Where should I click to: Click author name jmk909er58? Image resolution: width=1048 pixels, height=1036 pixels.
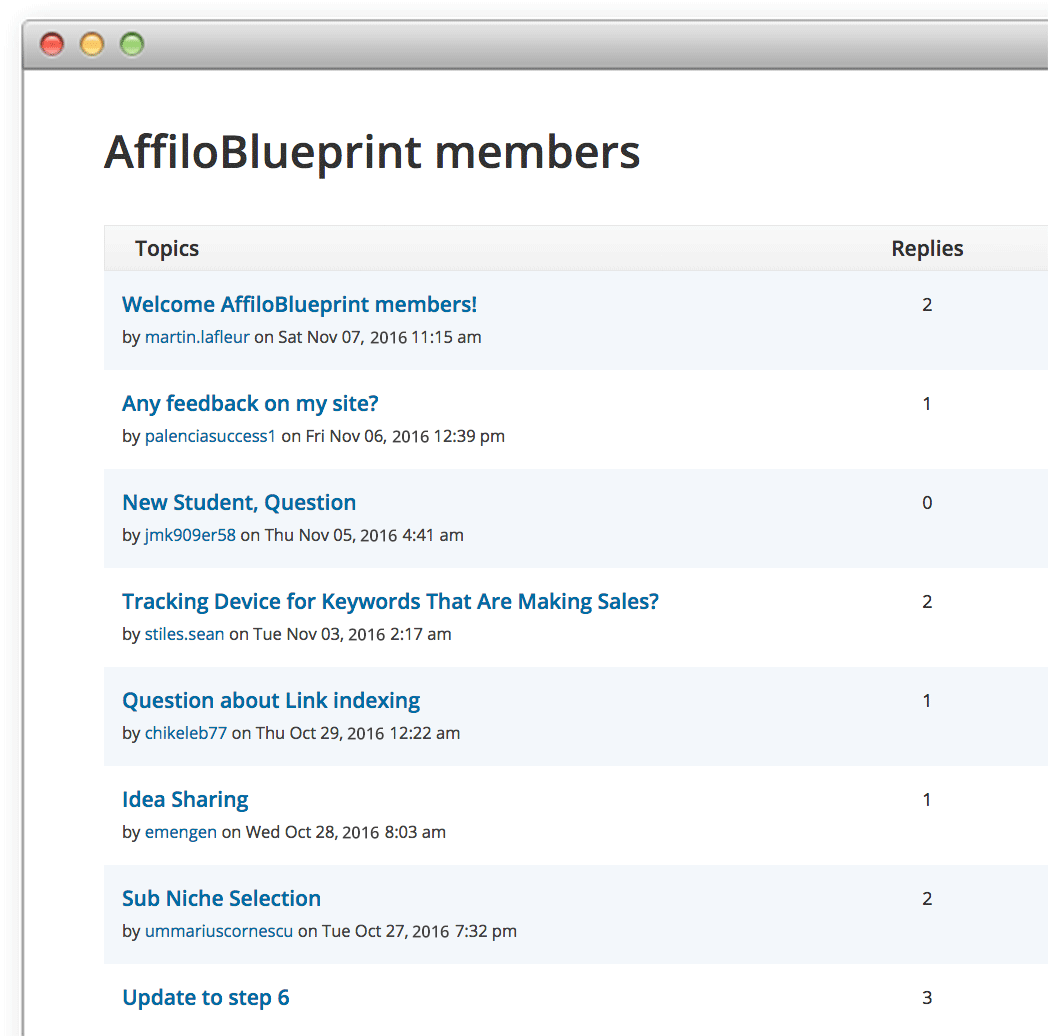point(190,535)
